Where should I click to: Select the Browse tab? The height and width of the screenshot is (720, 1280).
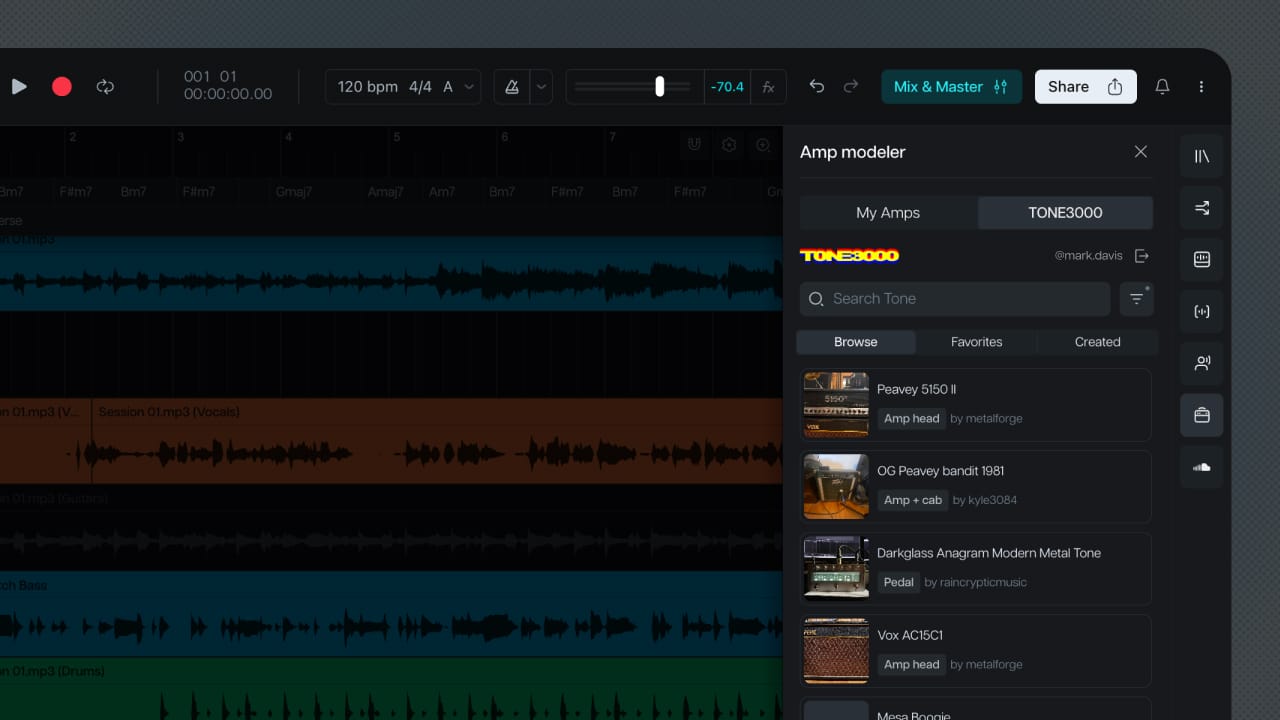(856, 342)
